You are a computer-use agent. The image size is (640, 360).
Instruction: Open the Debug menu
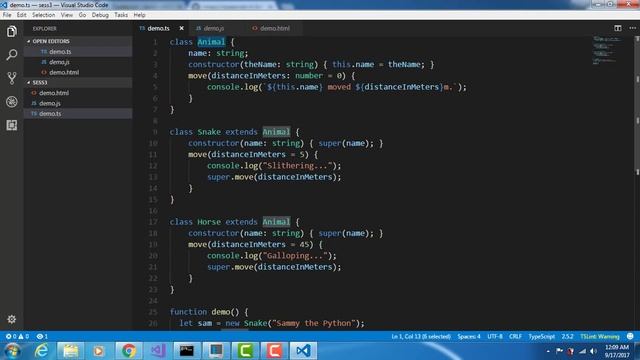point(100,15)
